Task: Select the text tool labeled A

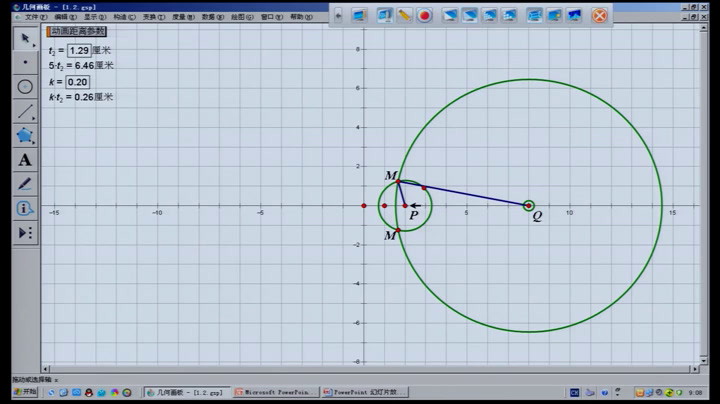Action: (25, 160)
